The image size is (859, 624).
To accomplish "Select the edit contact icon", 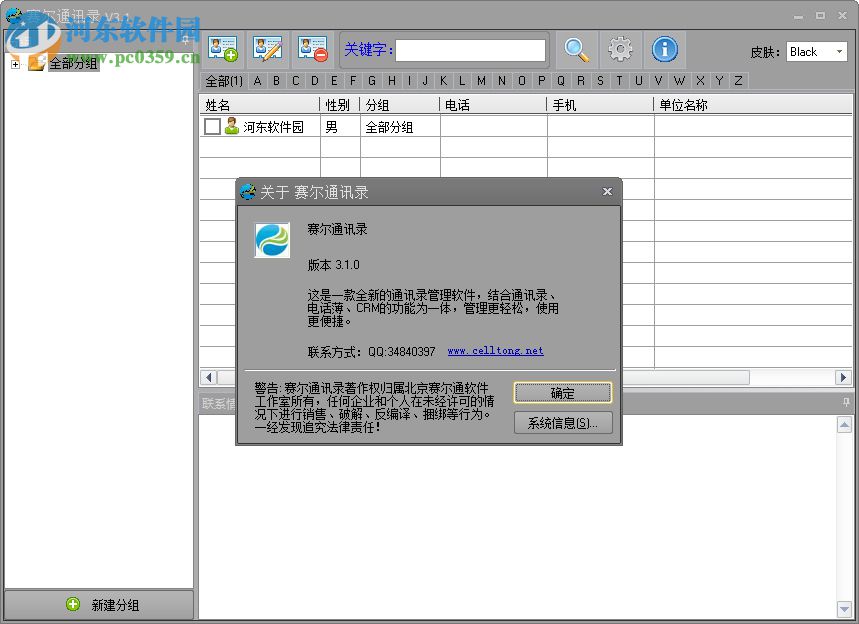I will pyautogui.click(x=268, y=48).
